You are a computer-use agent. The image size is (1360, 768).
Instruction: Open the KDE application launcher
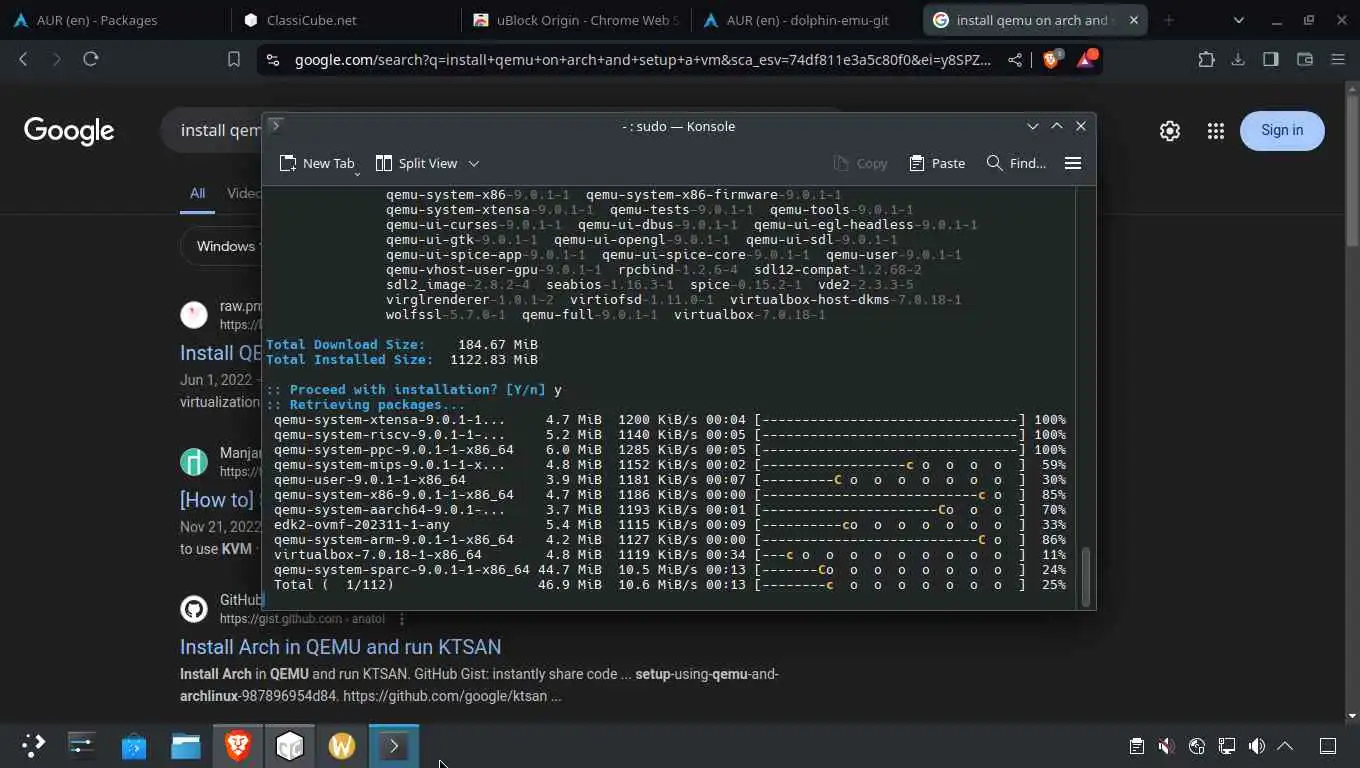(33, 745)
